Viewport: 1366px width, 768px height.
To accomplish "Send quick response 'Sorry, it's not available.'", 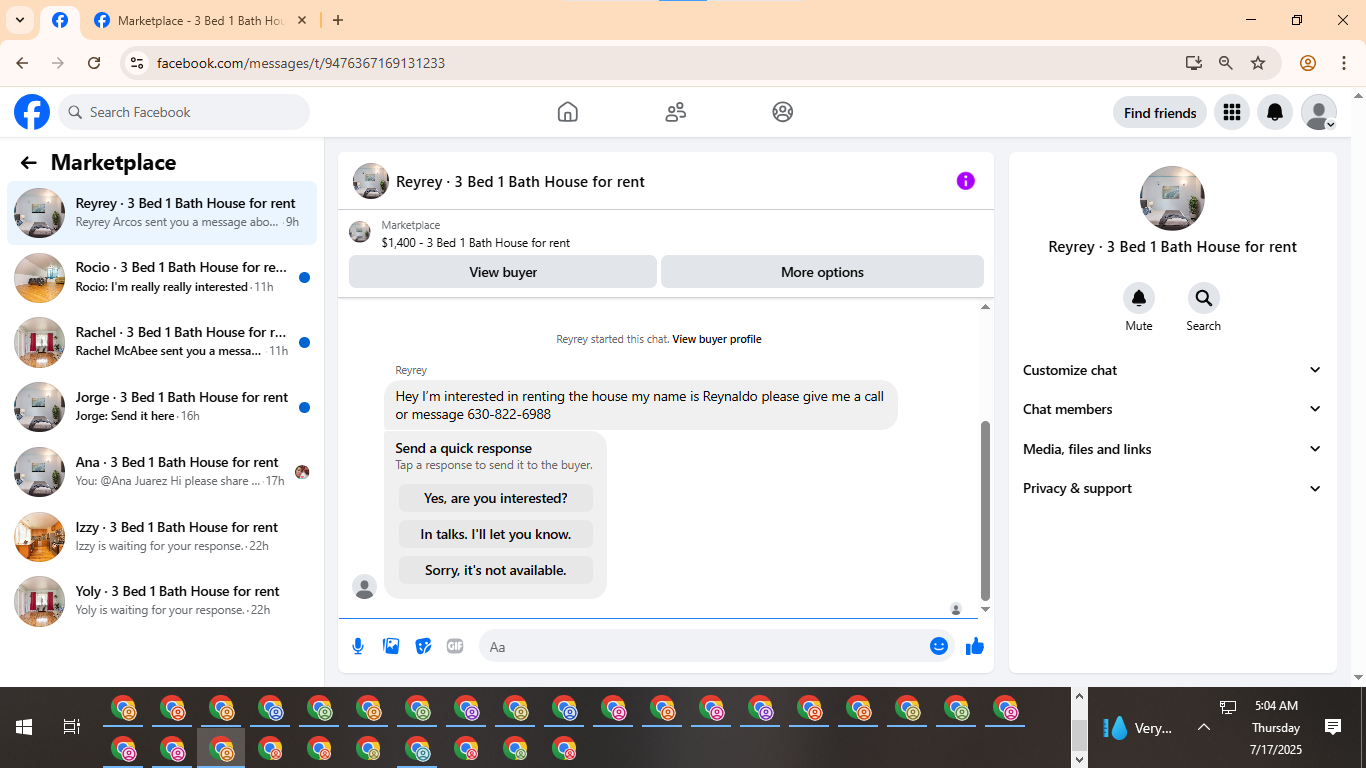I will pyautogui.click(x=496, y=570).
